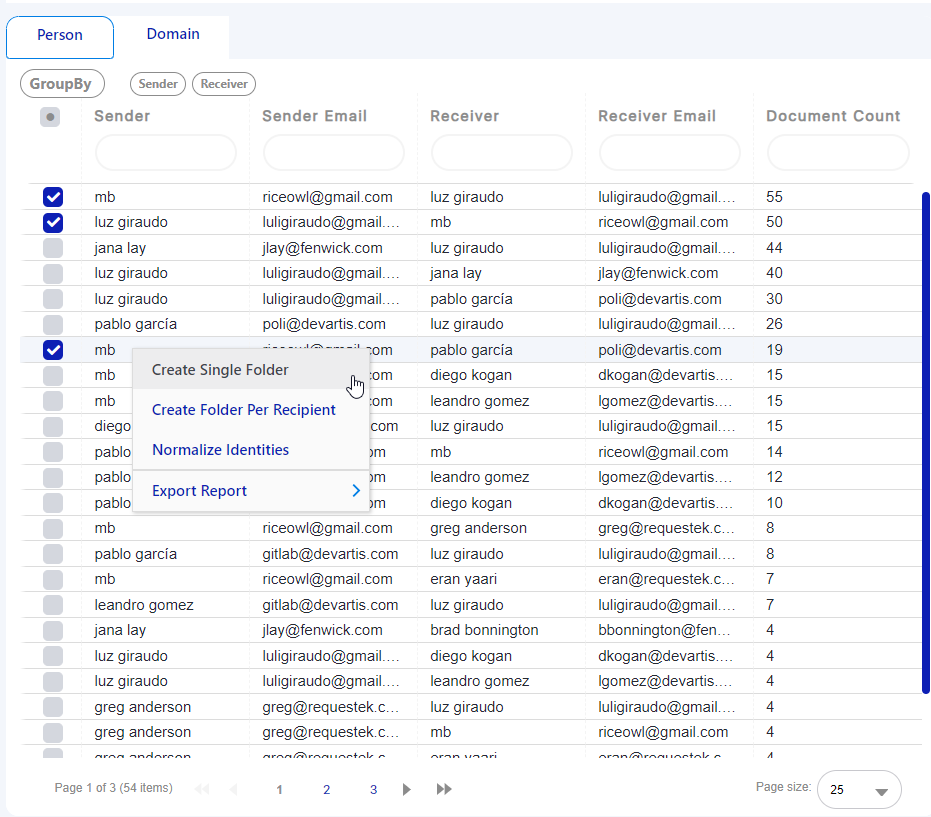Viewport: 931px width, 817px height.
Task: Click the 'eran@requestek.c…' receiver email in count-7 row
Action: pos(666,579)
